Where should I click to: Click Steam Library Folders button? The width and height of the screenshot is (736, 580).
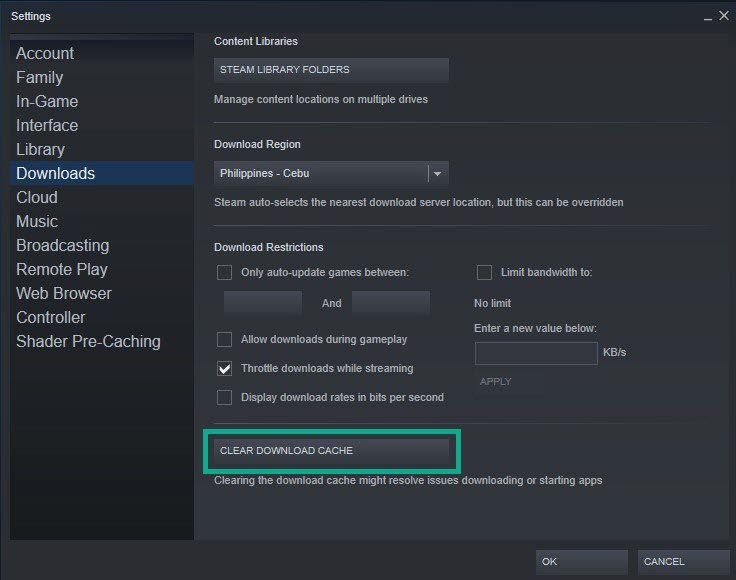[x=331, y=70]
